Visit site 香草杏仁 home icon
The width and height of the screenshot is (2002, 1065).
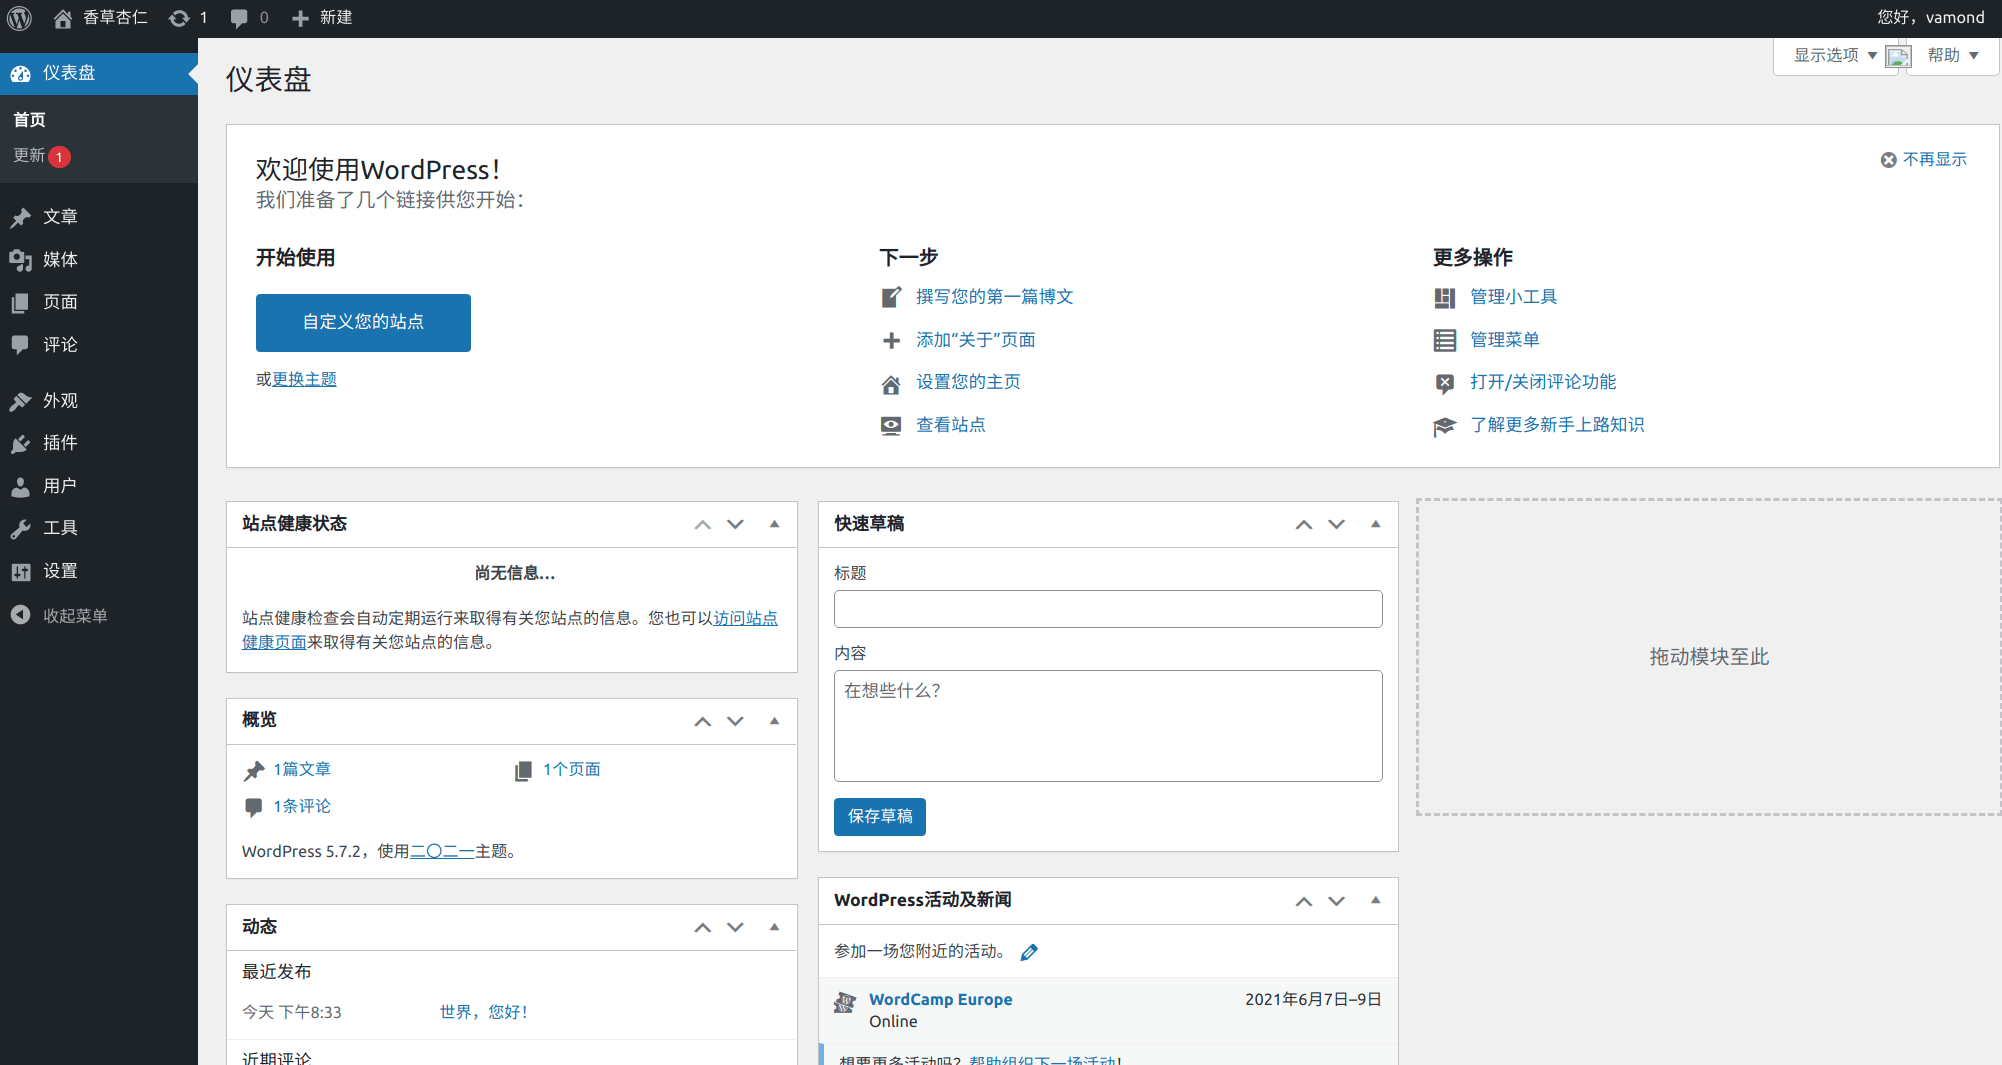pyautogui.click(x=100, y=18)
